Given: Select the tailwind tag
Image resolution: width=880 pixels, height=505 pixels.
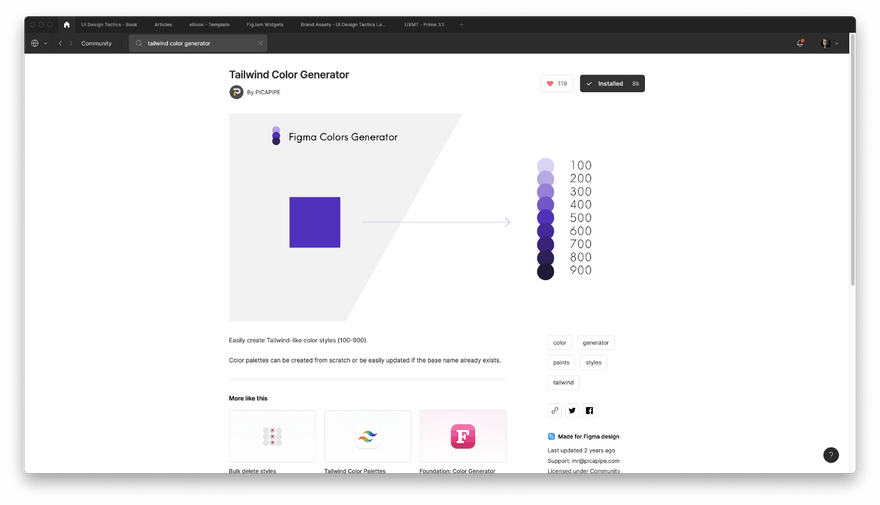Looking at the screenshot, I should coord(563,382).
